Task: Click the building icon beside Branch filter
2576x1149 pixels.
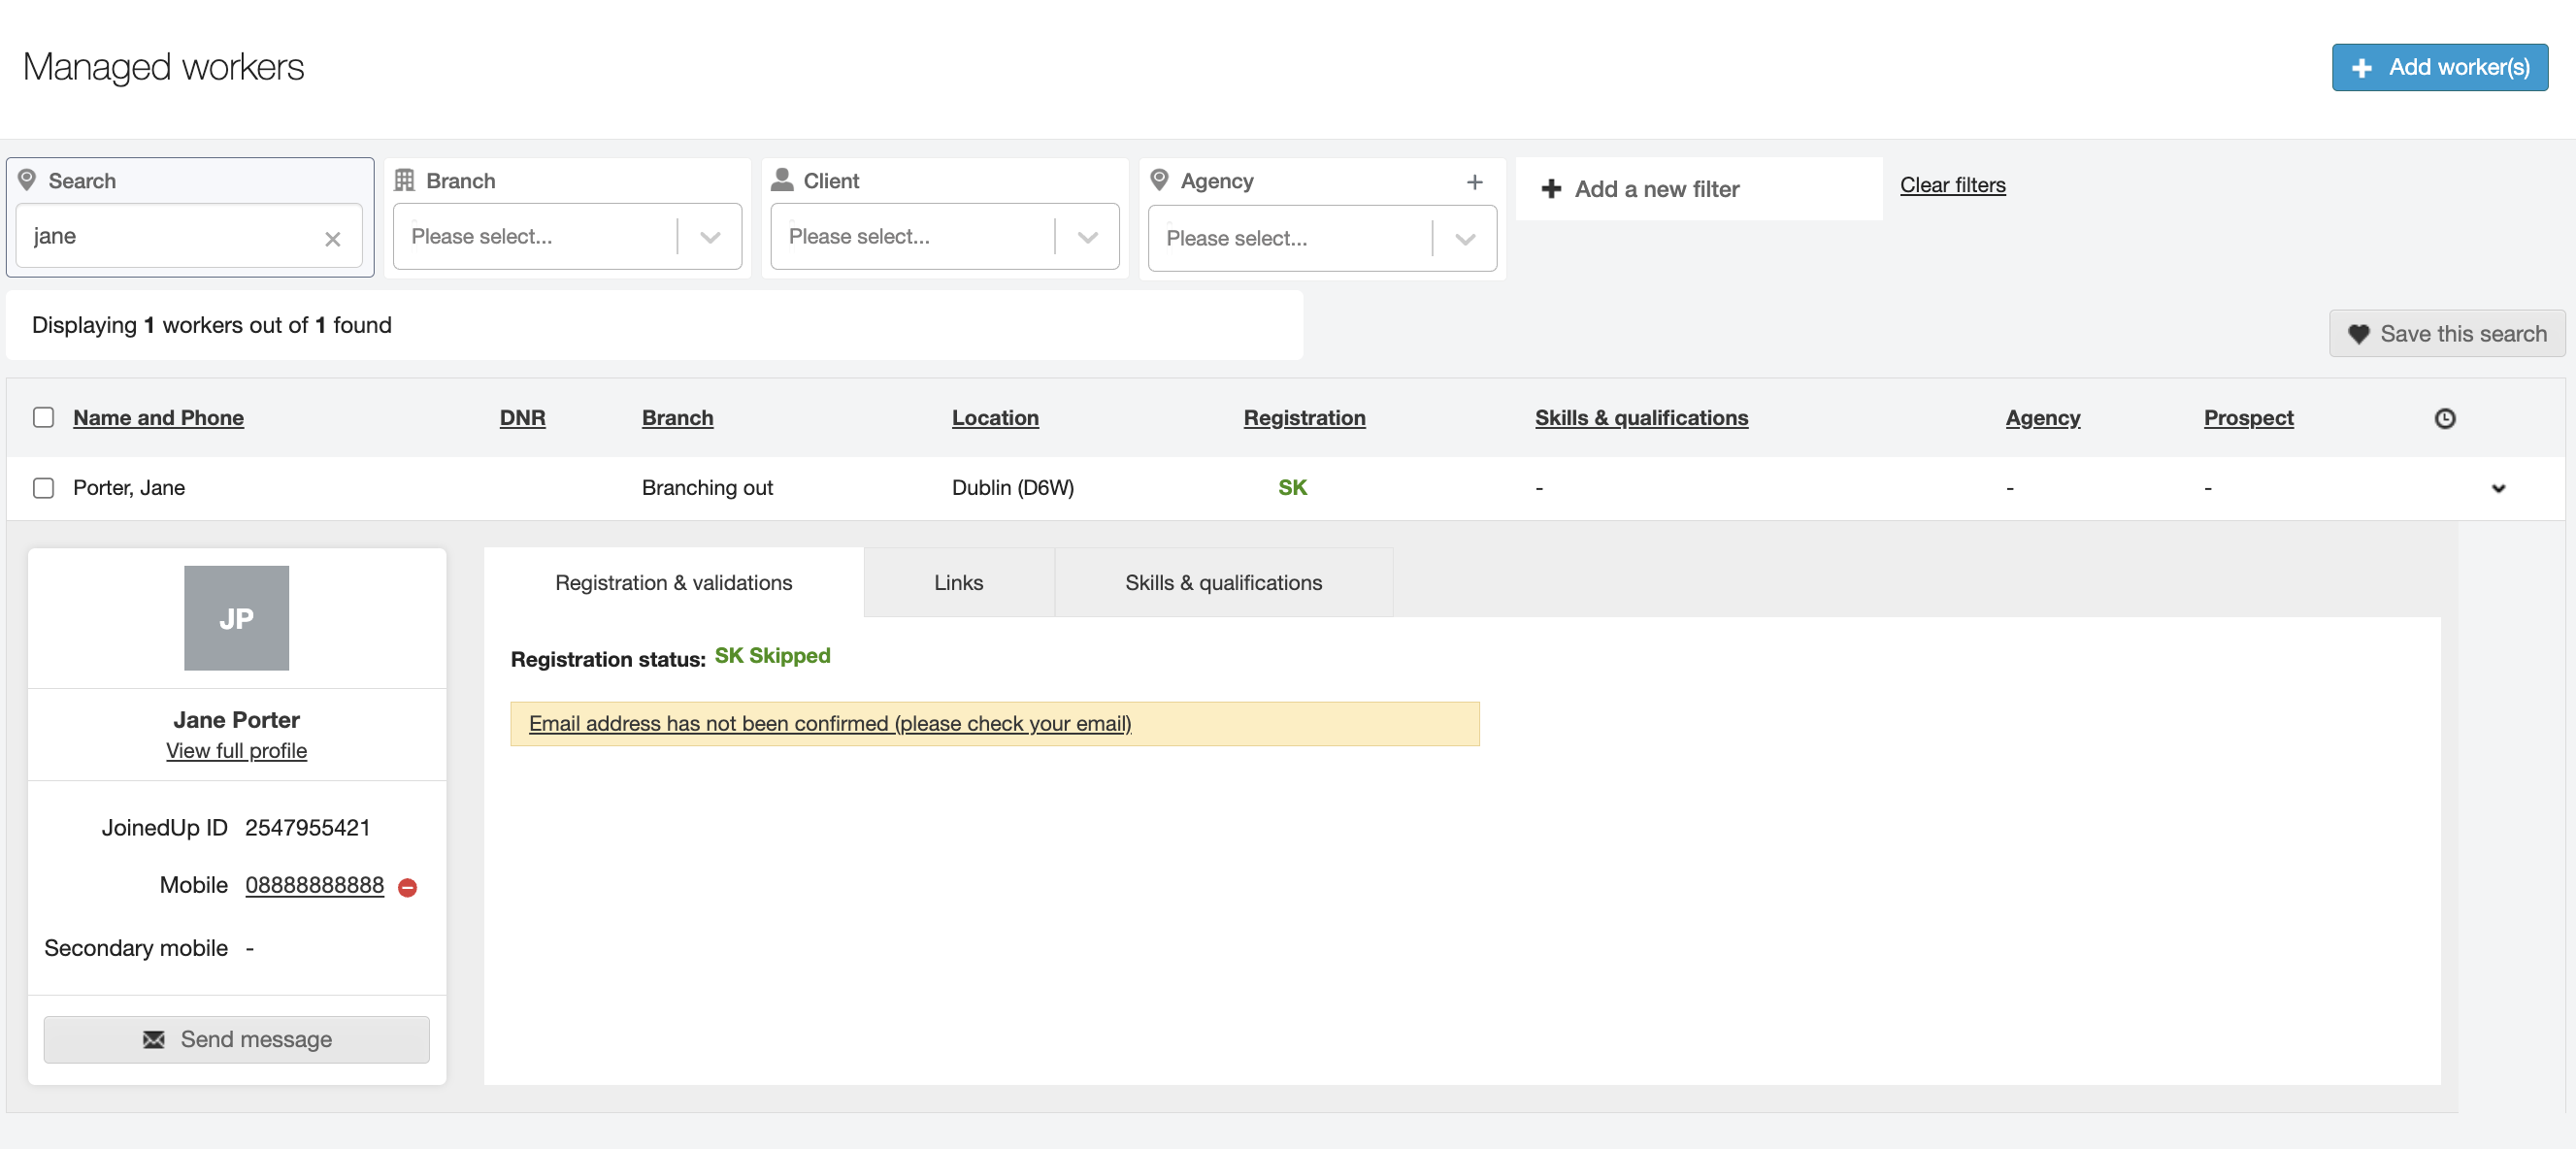Action: tap(404, 180)
